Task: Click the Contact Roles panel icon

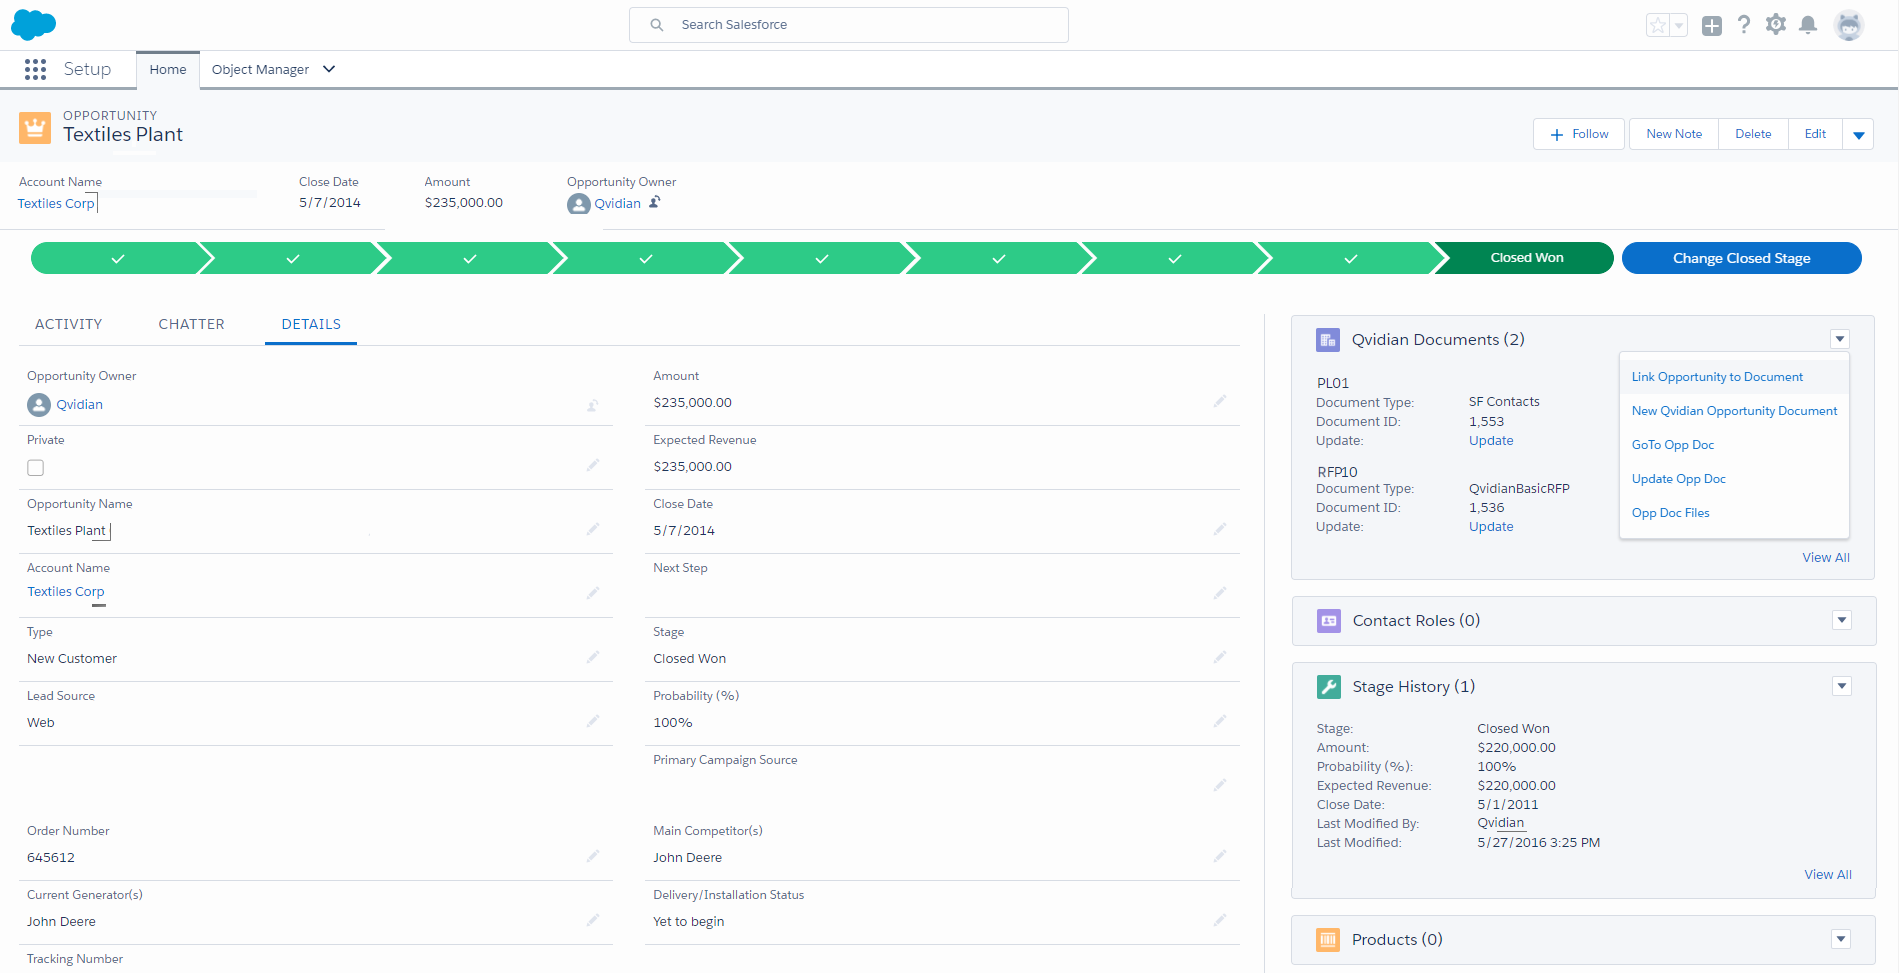Action: pyautogui.click(x=1329, y=621)
